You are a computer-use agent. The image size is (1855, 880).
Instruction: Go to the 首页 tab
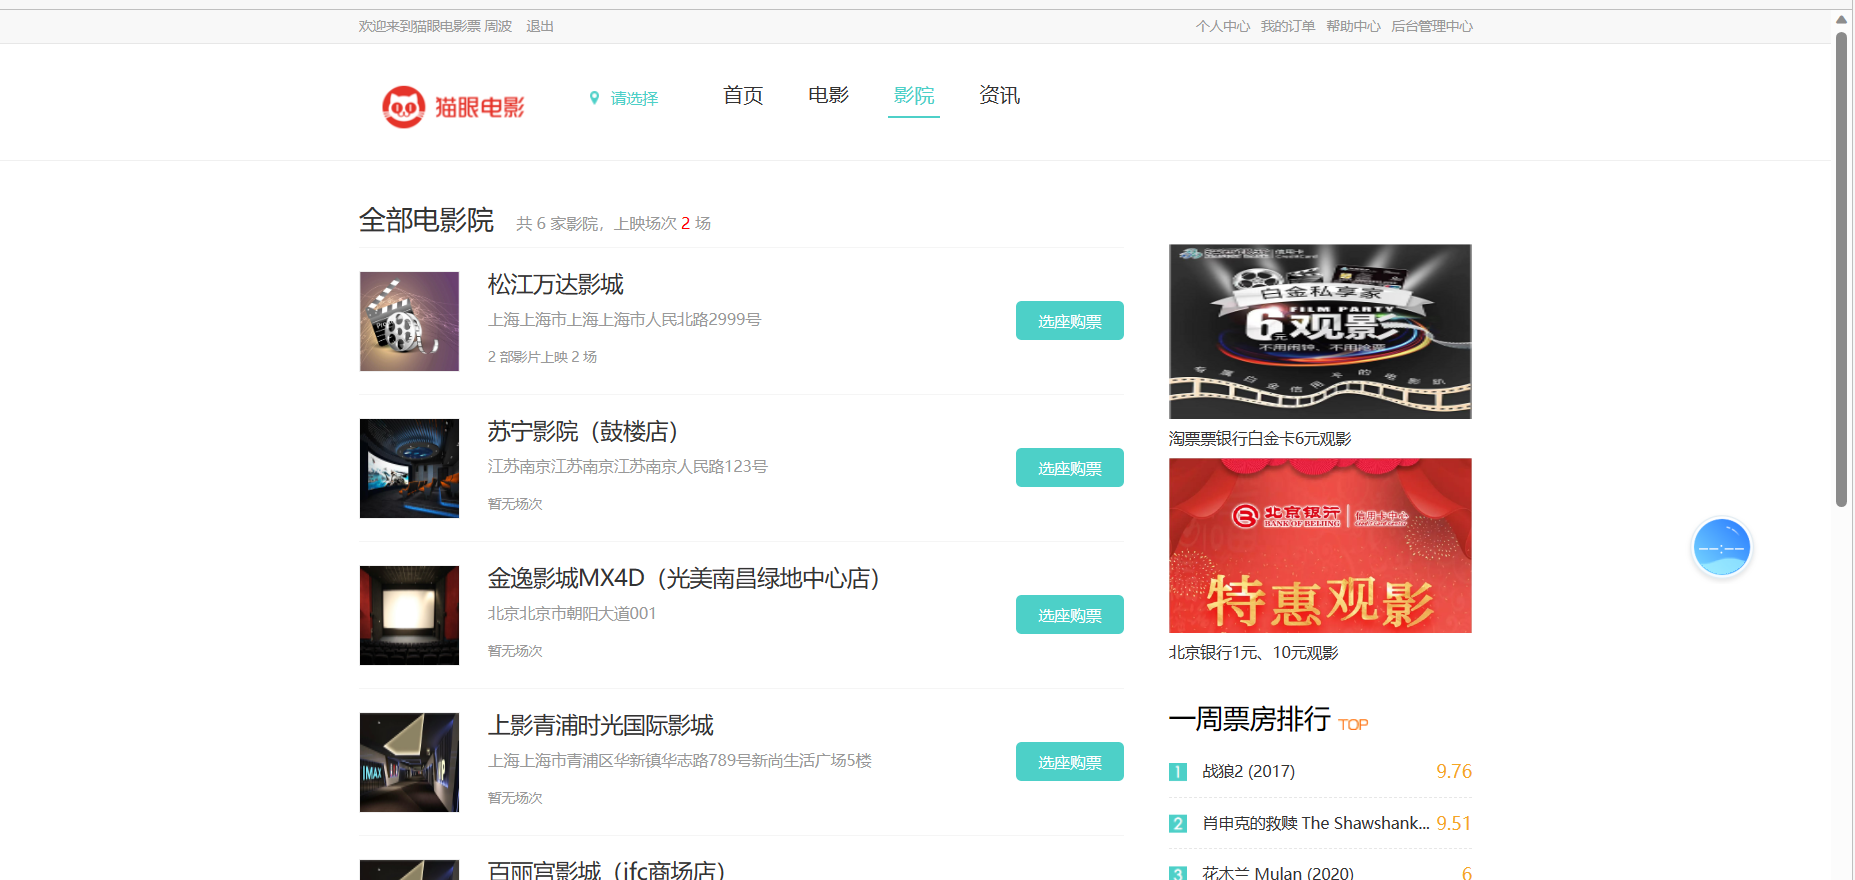743,96
